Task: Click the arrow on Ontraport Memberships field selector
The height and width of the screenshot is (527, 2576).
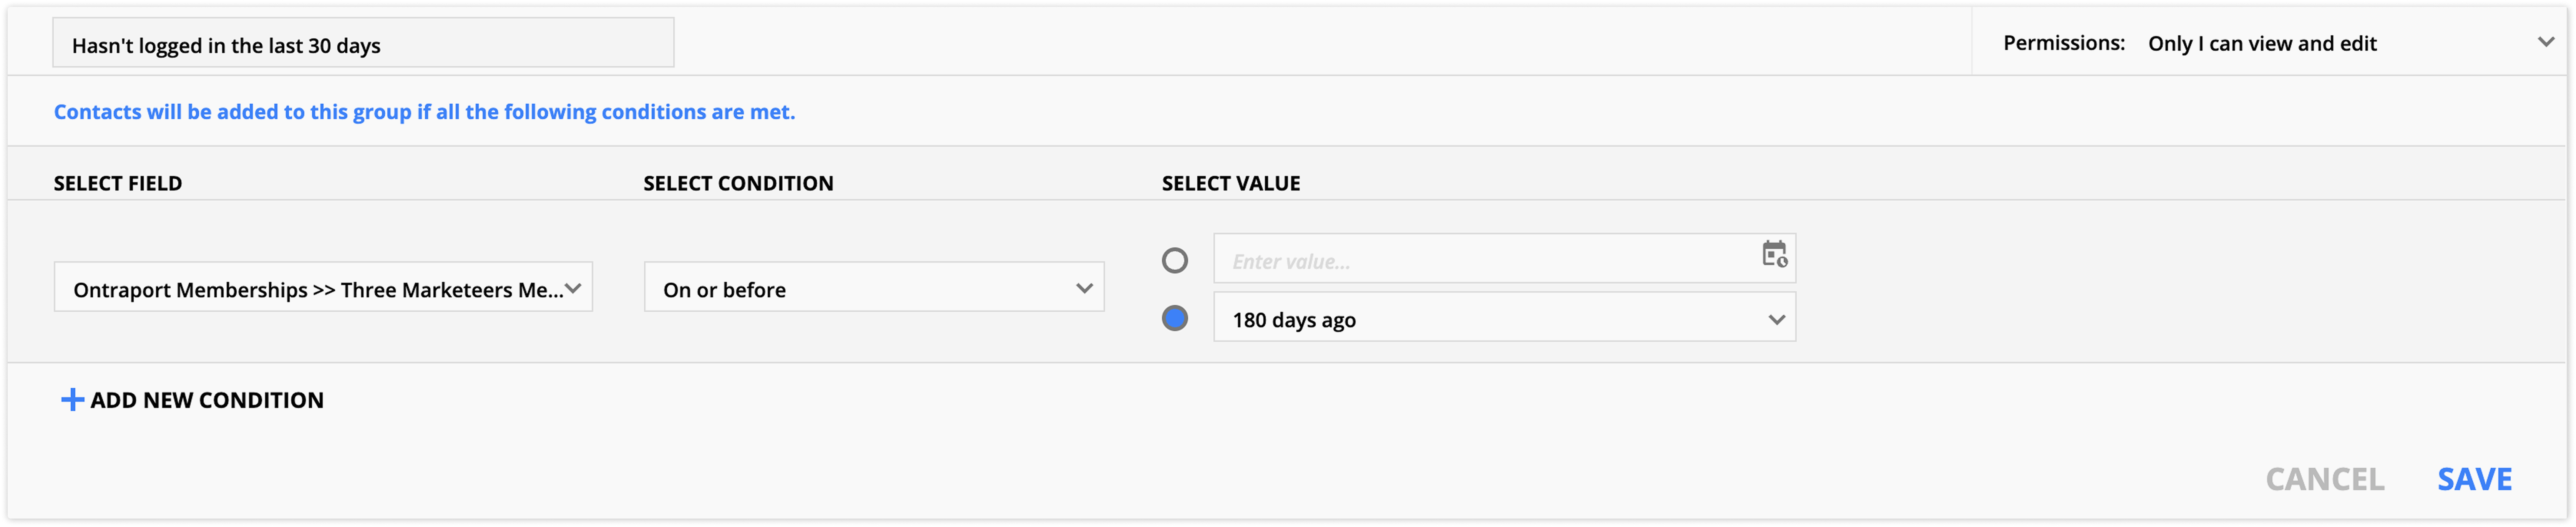Action: tap(573, 288)
